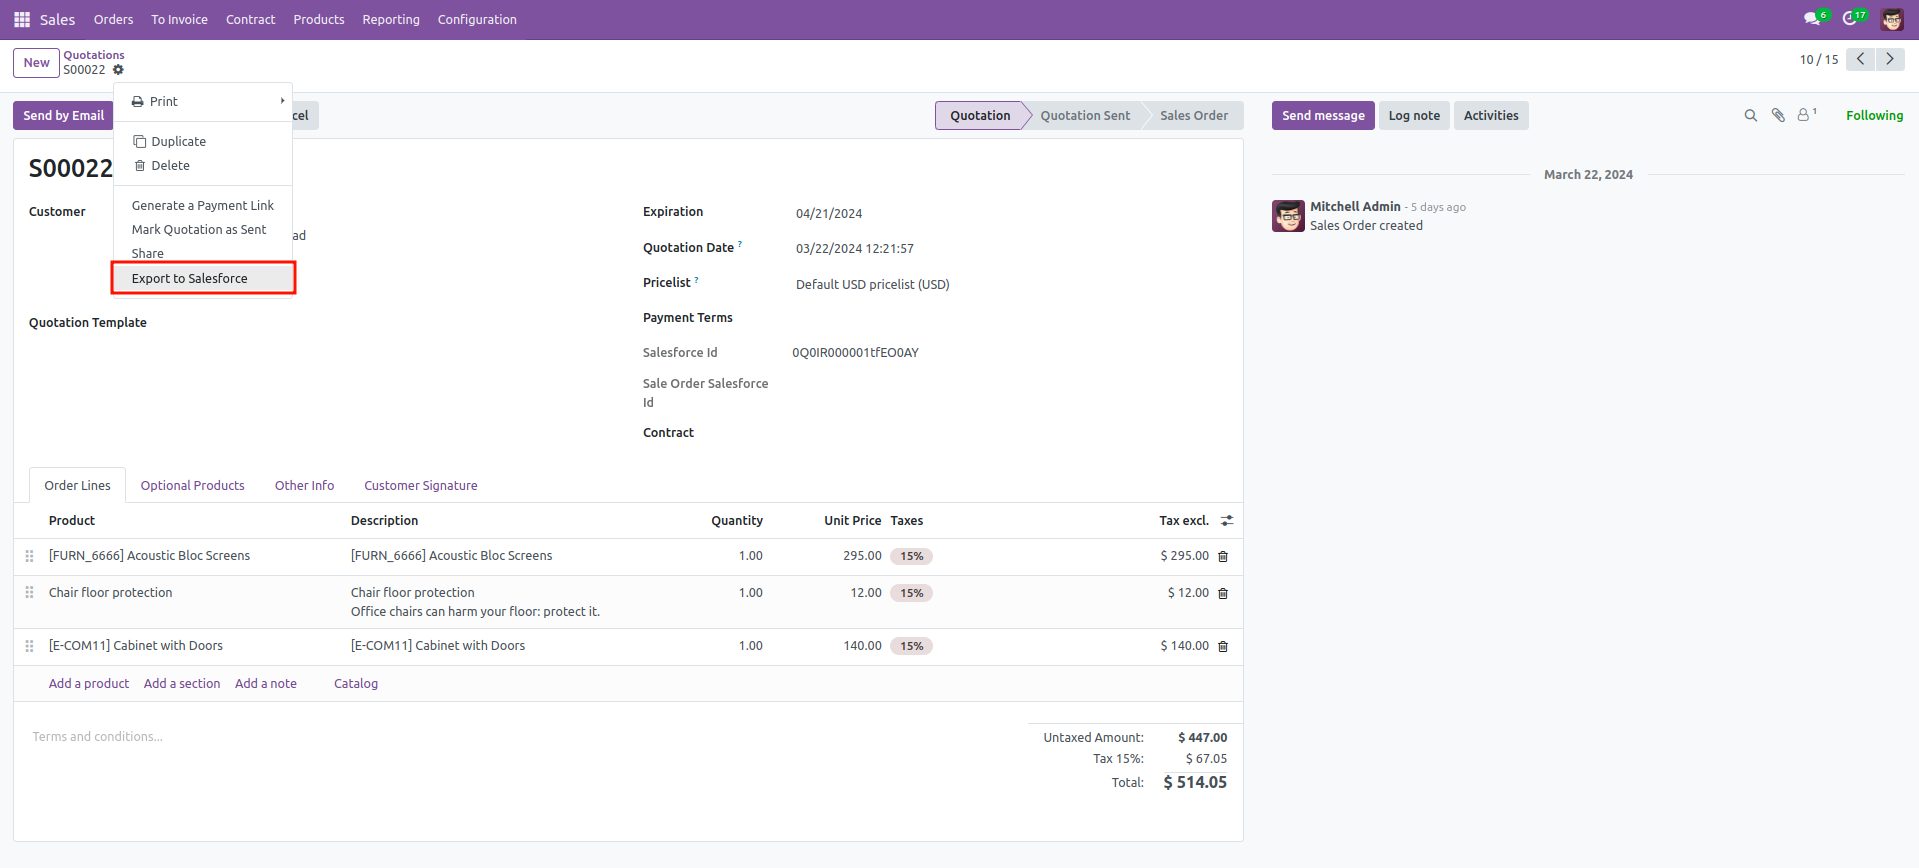The width and height of the screenshot is (1919, 868).
Task: Click the 10 / 15 record pager counter
Action: pos(1819,60)
